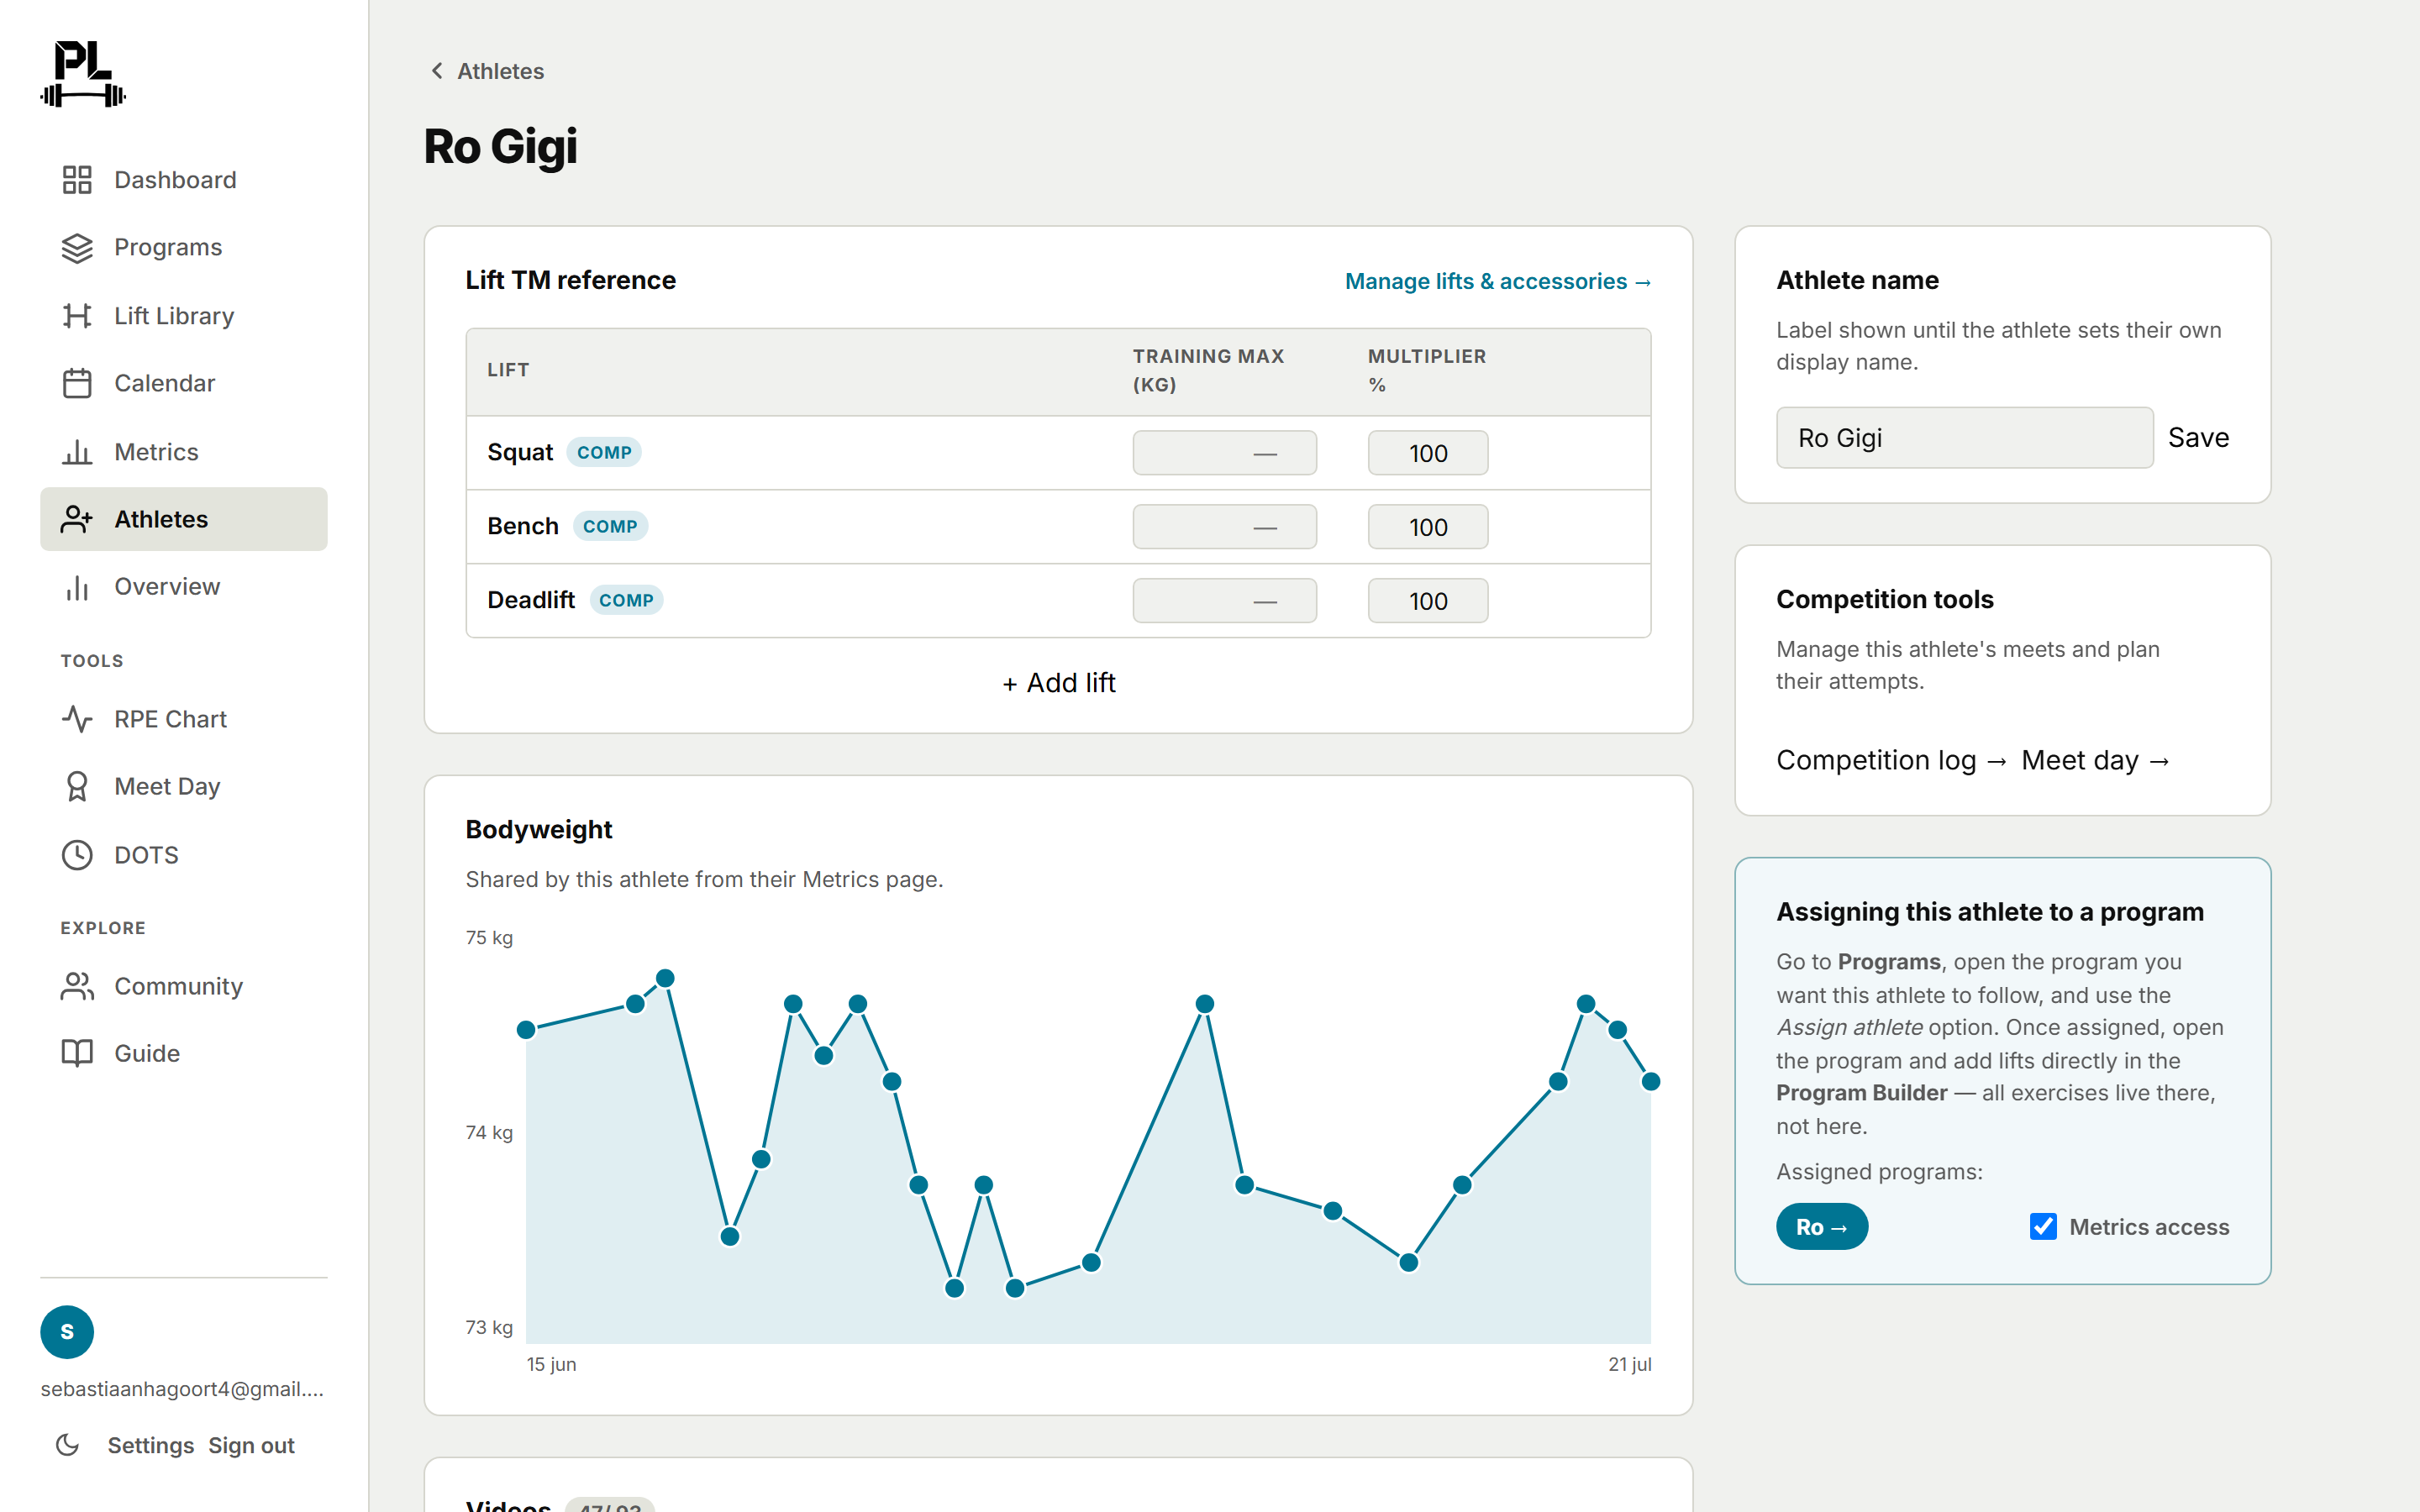Click the Meet Day medal icon
The image size is (2420, 1512).
pos(77,787)
